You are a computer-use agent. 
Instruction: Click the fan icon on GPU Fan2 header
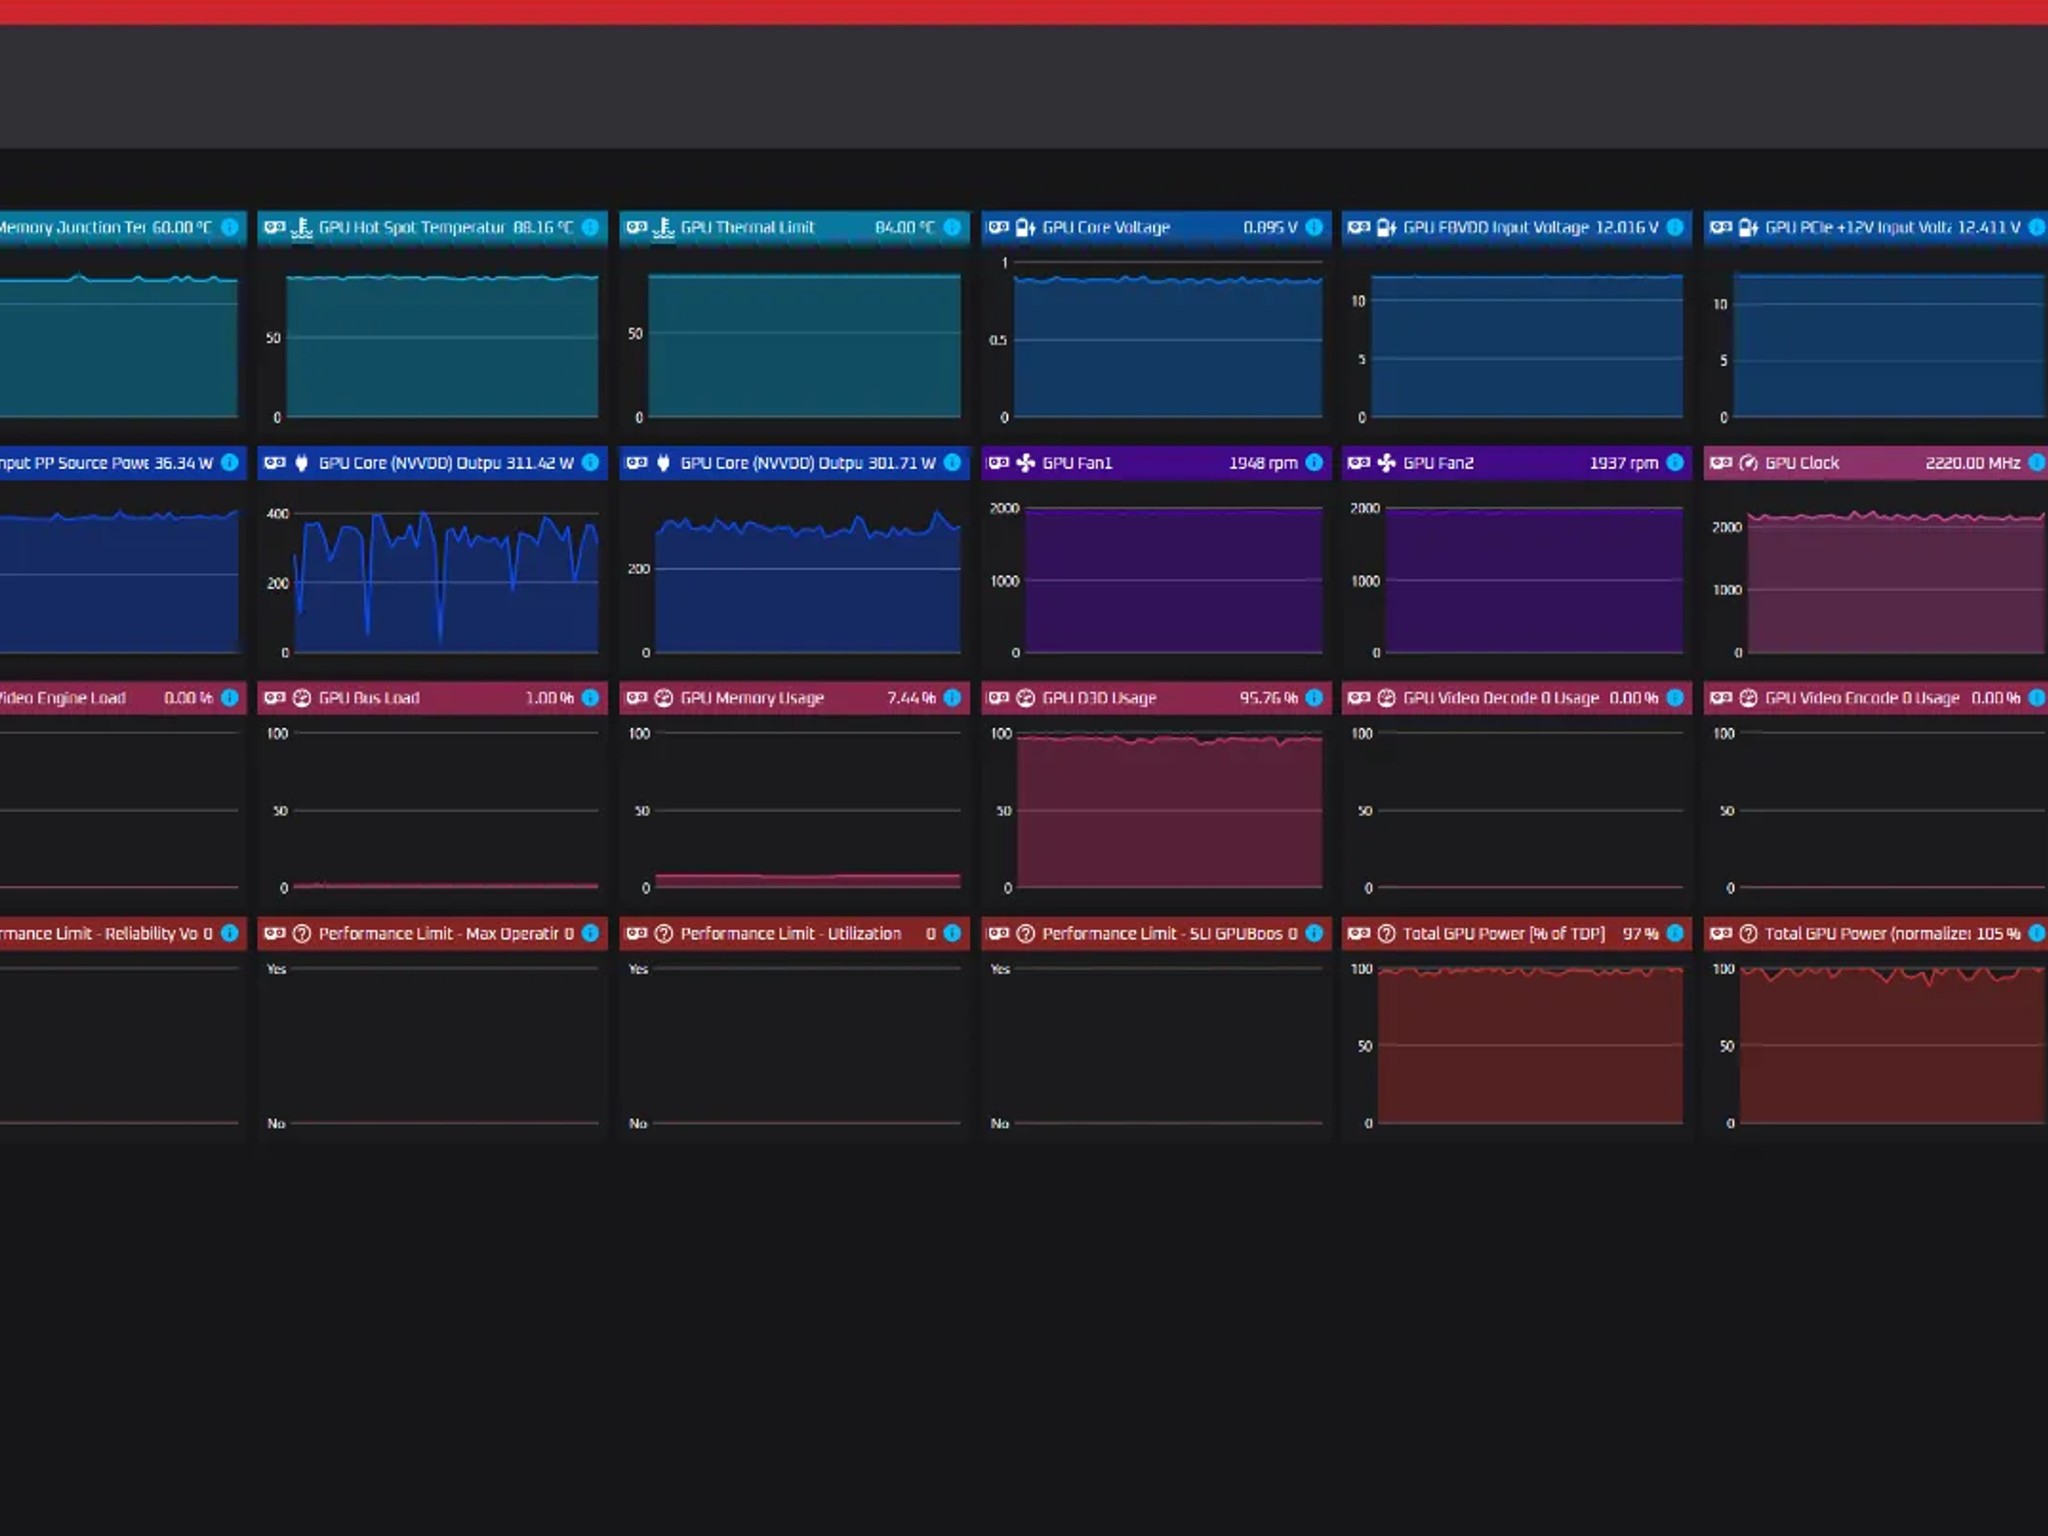click(1386, 463)
